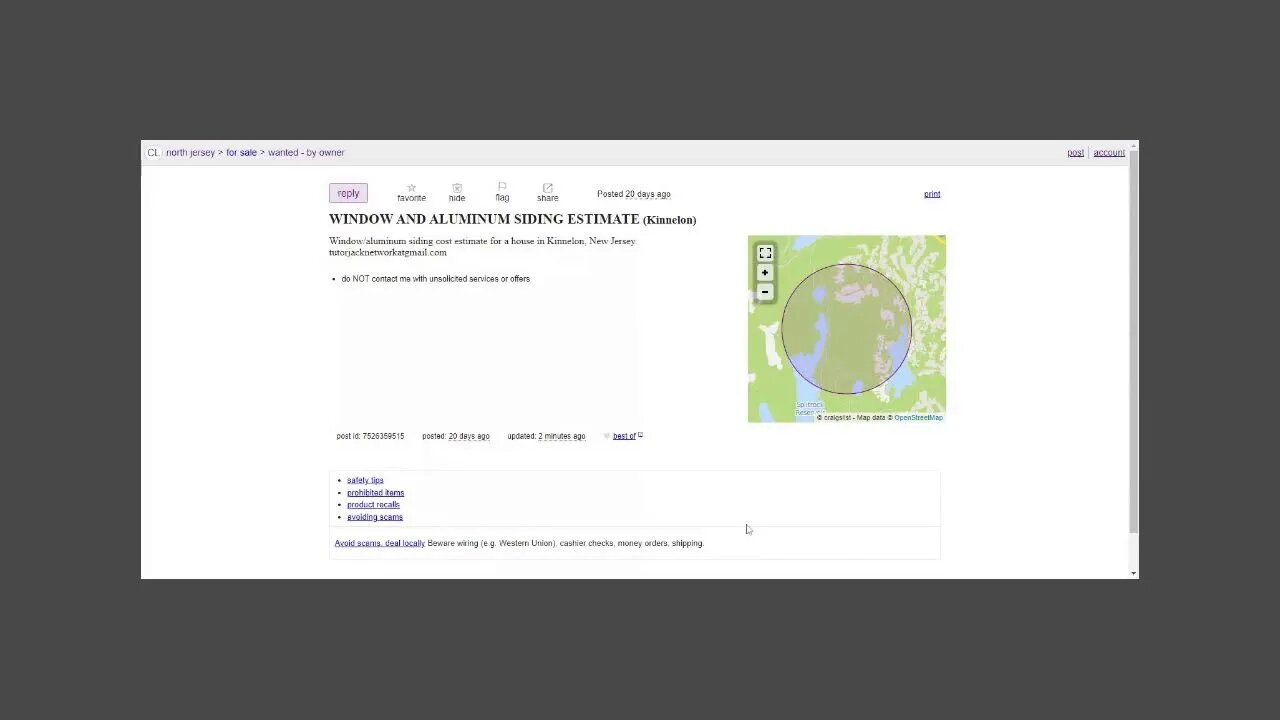Click the CL craigslist home logo
Image resolution: width=1280 pixels, height=720 pixels.
point(153,153)
